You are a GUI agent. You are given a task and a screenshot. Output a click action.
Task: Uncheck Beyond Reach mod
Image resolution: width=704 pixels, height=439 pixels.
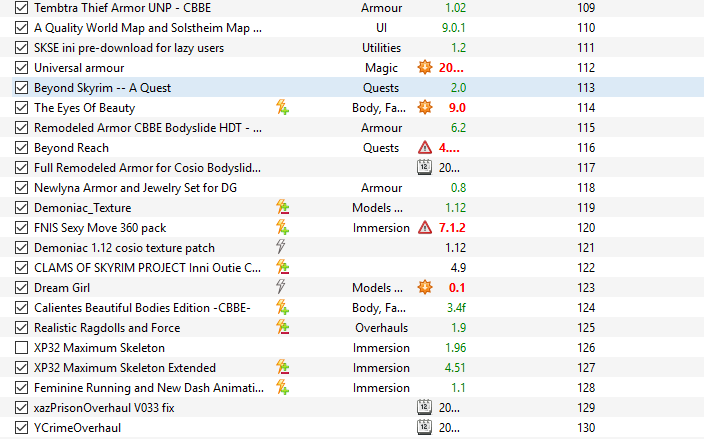[x=21, y=148]
